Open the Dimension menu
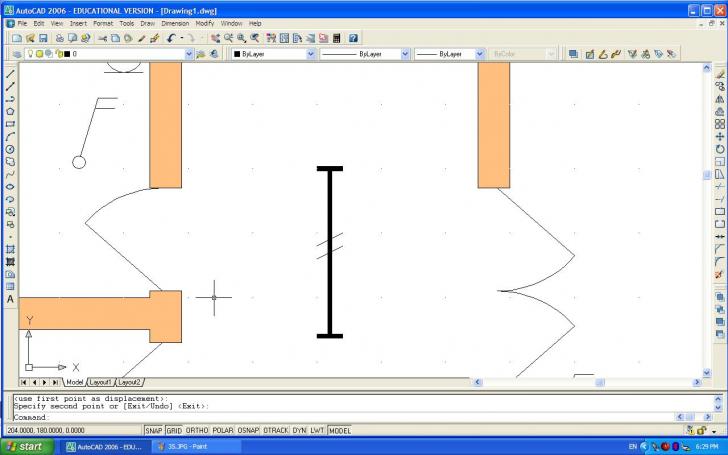728x455 pixels. [175, 23]
